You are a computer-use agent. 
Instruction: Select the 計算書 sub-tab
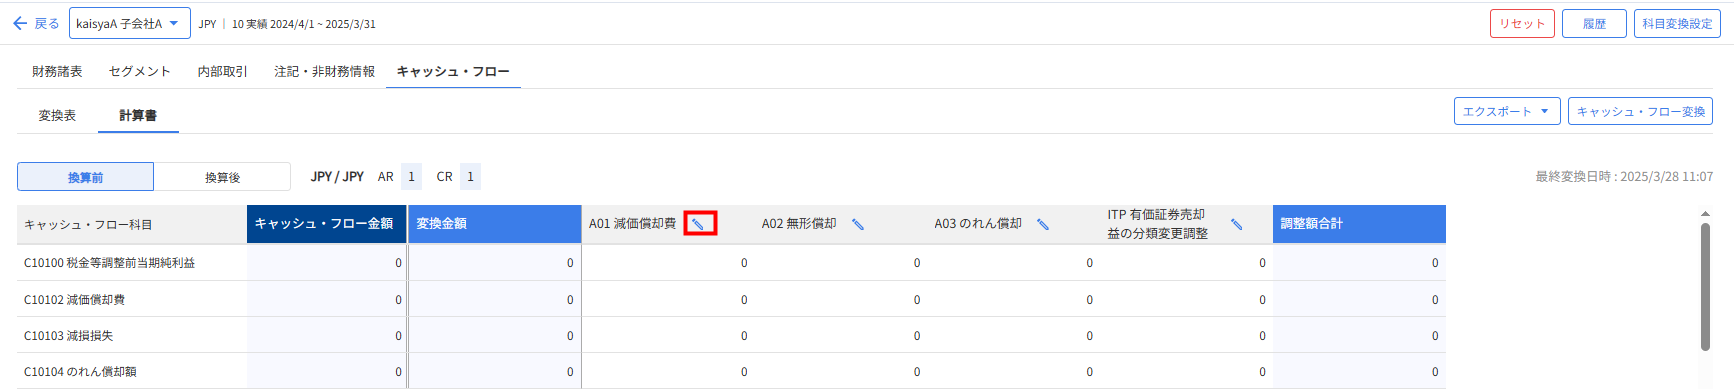138,115
